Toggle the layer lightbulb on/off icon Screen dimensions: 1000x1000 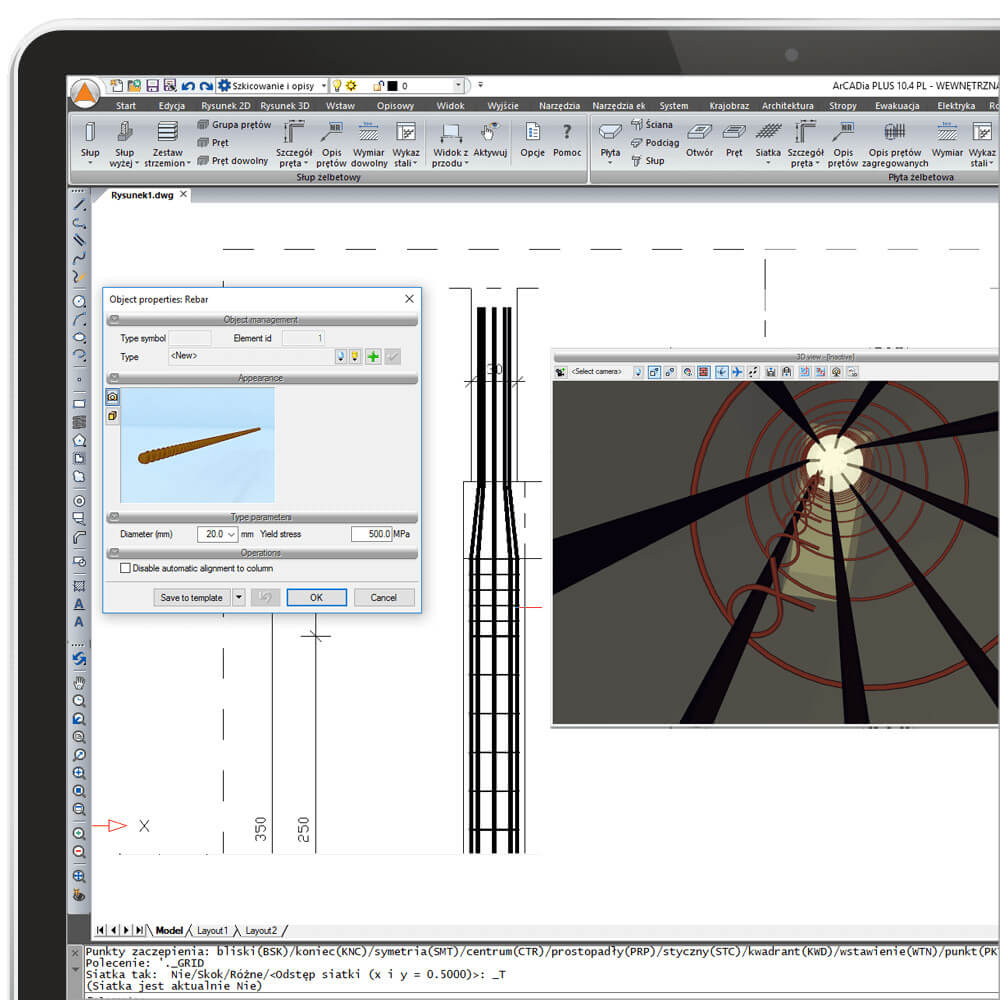[x=337, y=85]
